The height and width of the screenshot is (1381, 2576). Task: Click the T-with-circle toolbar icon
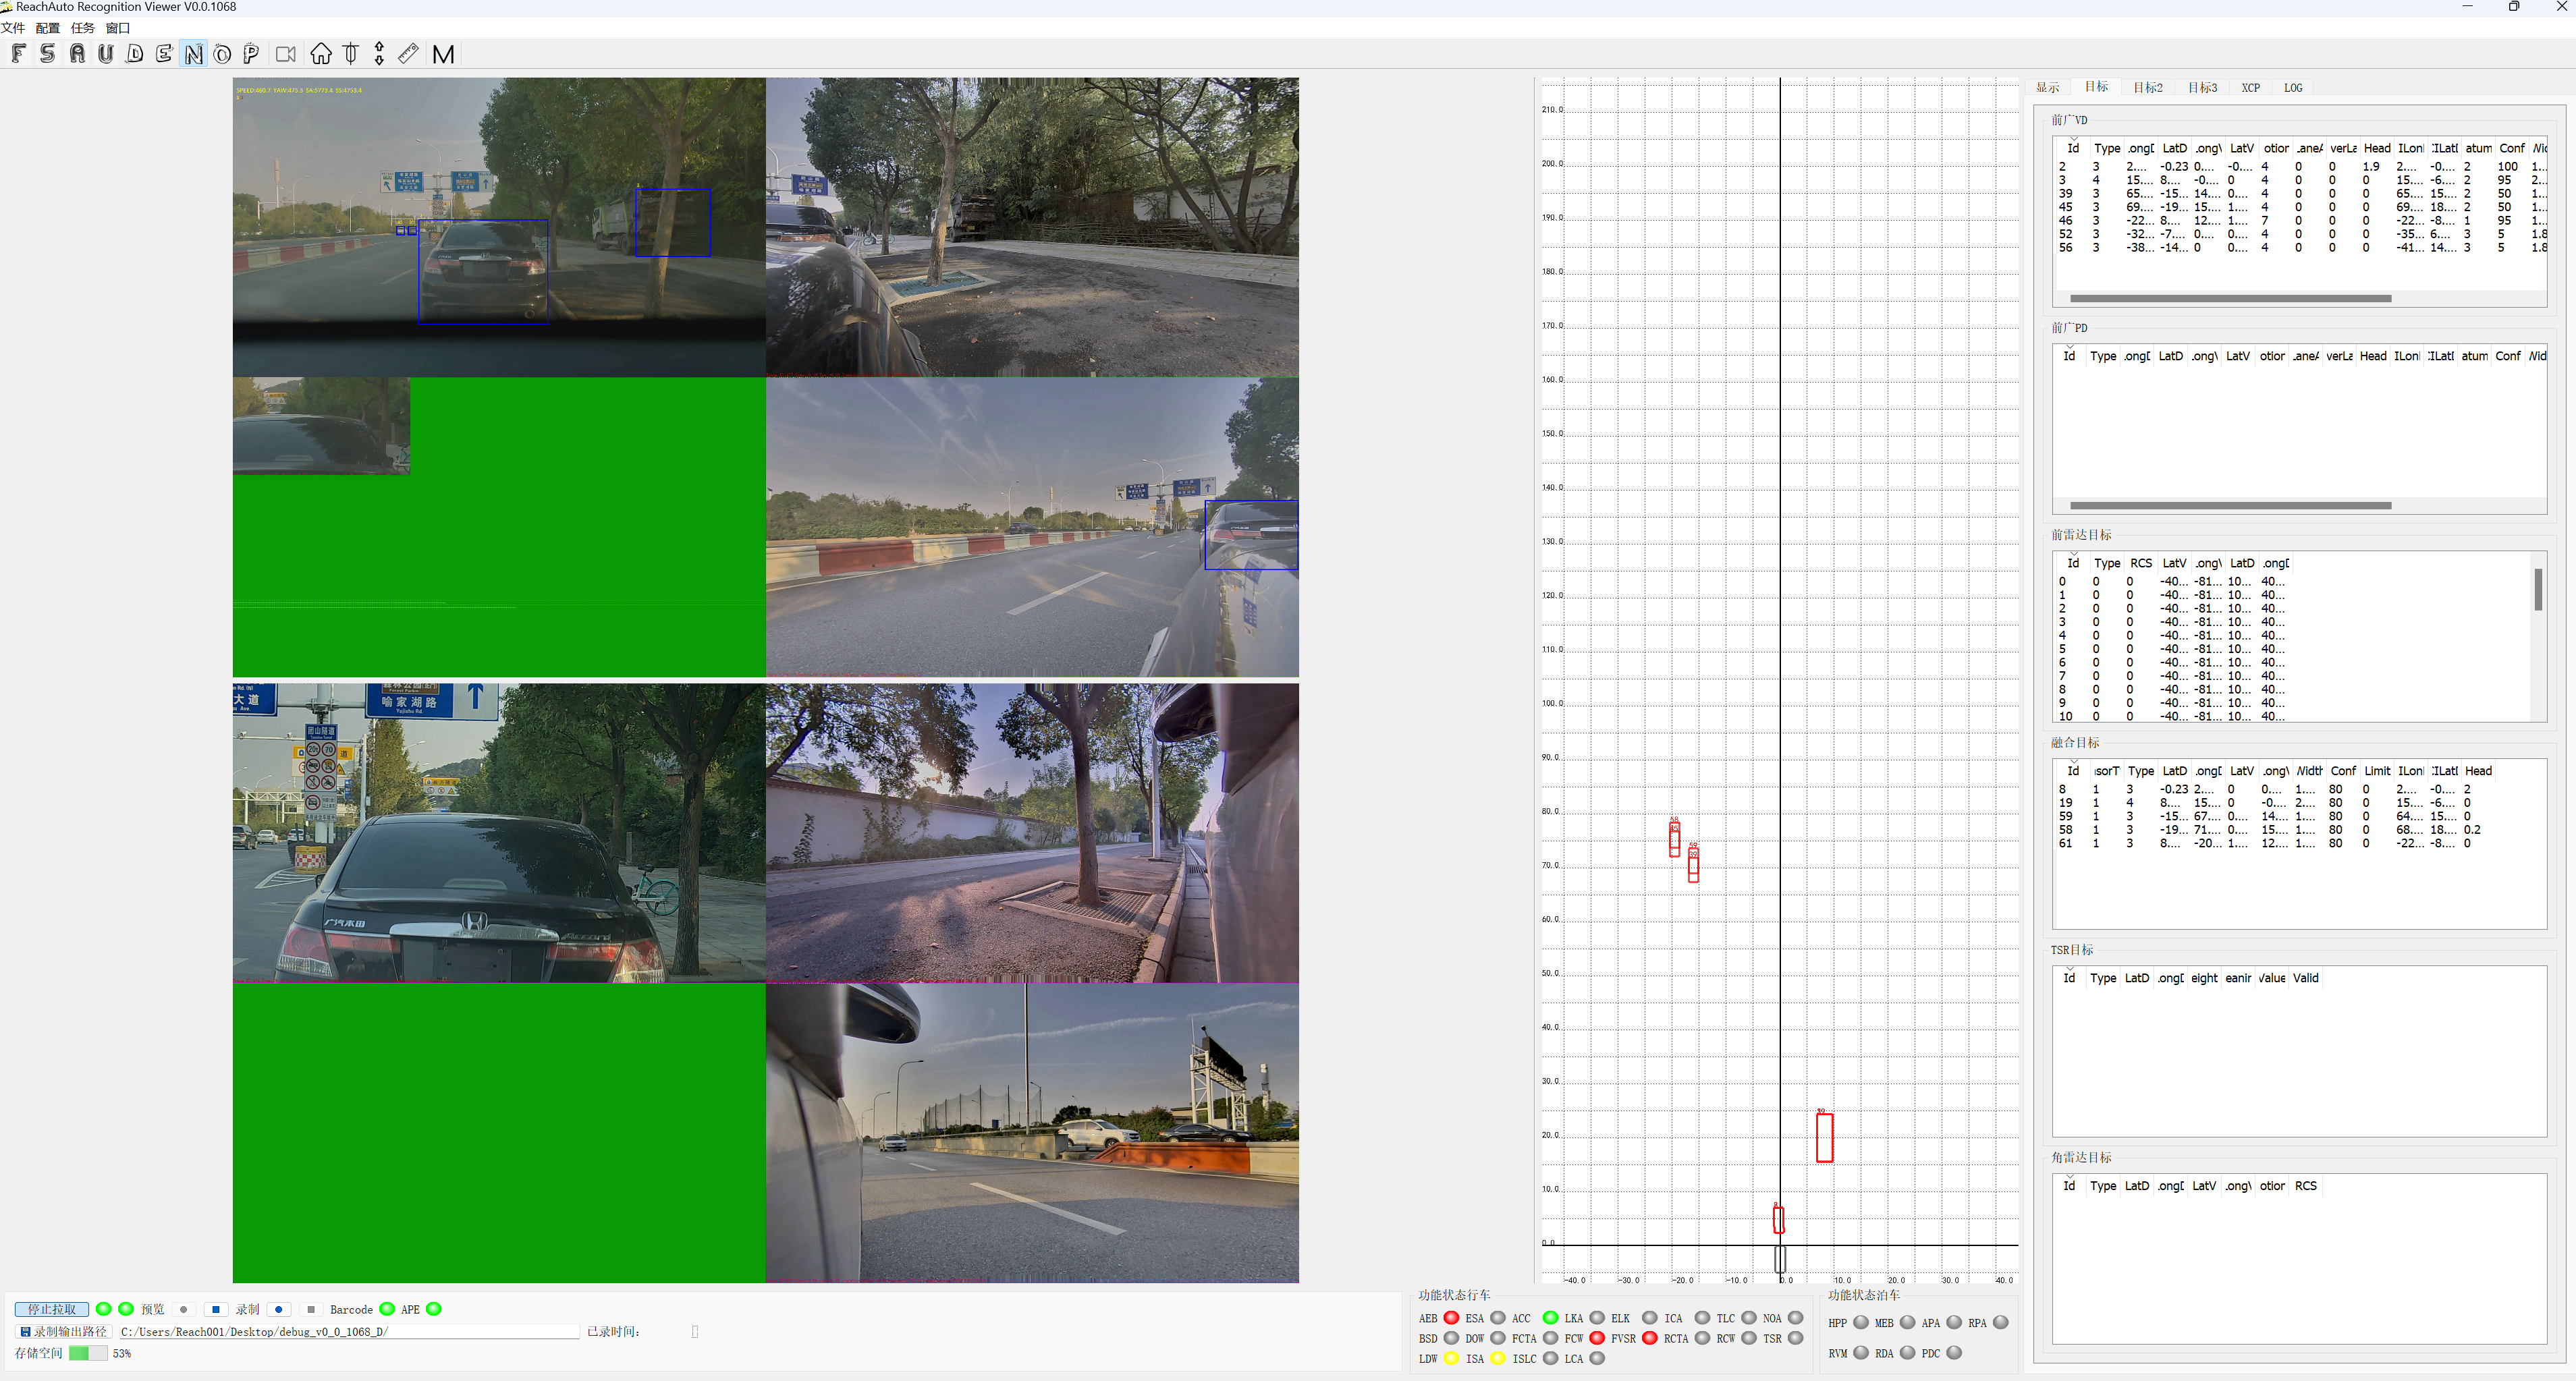click(350, 54)
